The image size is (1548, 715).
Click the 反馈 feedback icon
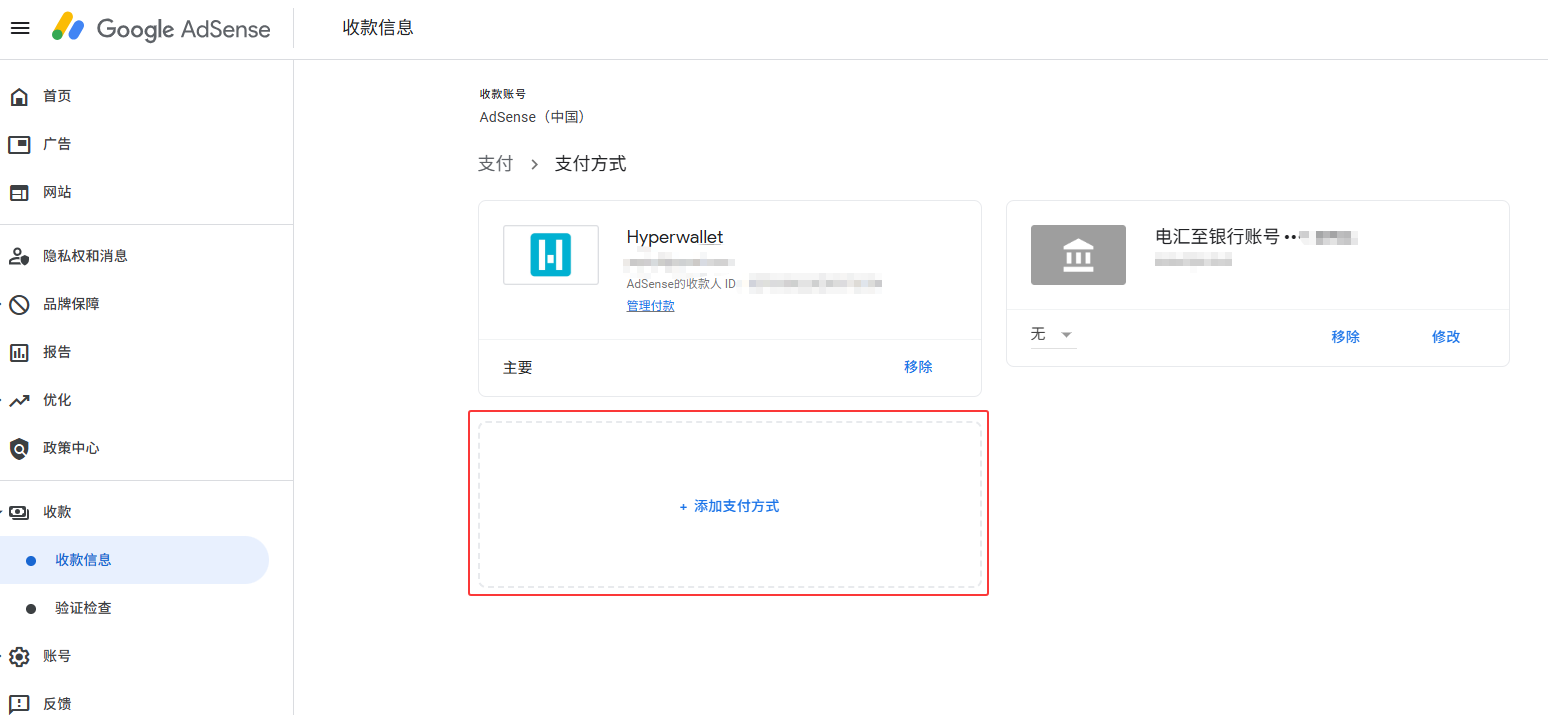point(19,704)
